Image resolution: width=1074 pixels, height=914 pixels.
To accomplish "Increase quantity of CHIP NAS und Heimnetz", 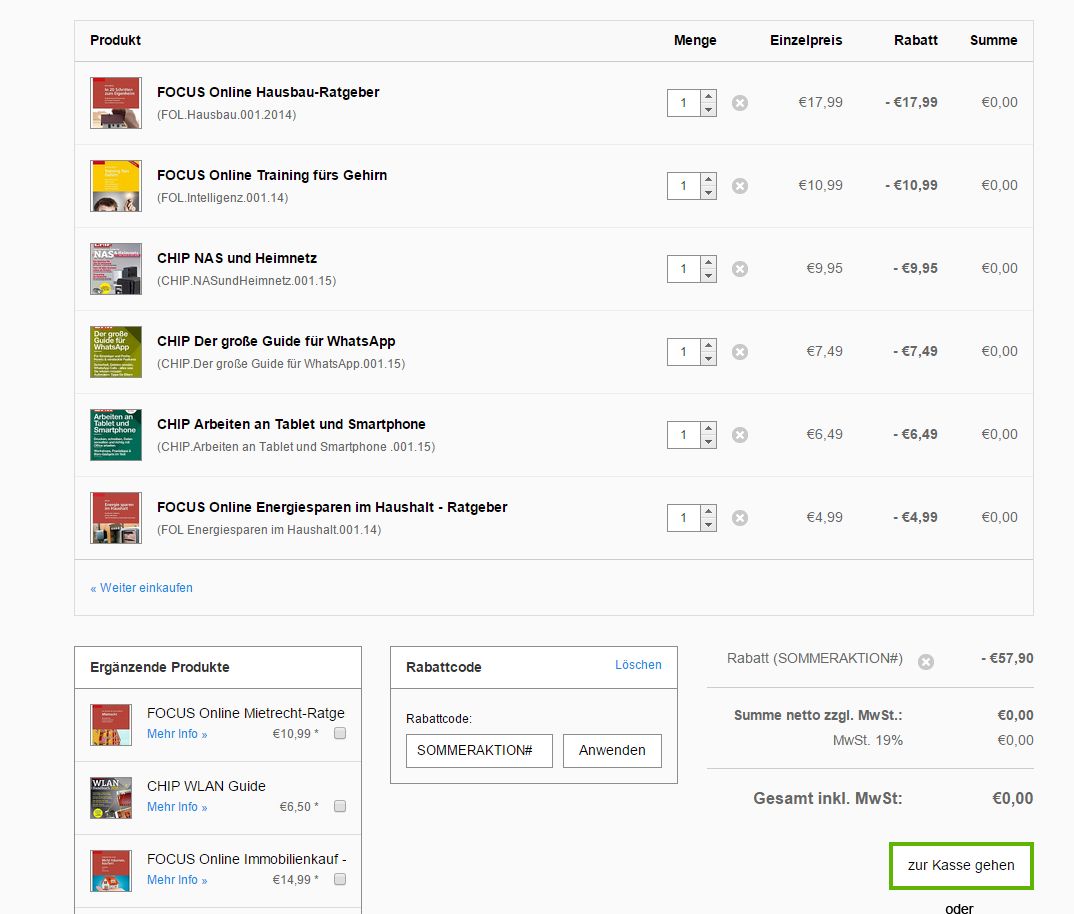I will tap(708, 262).
